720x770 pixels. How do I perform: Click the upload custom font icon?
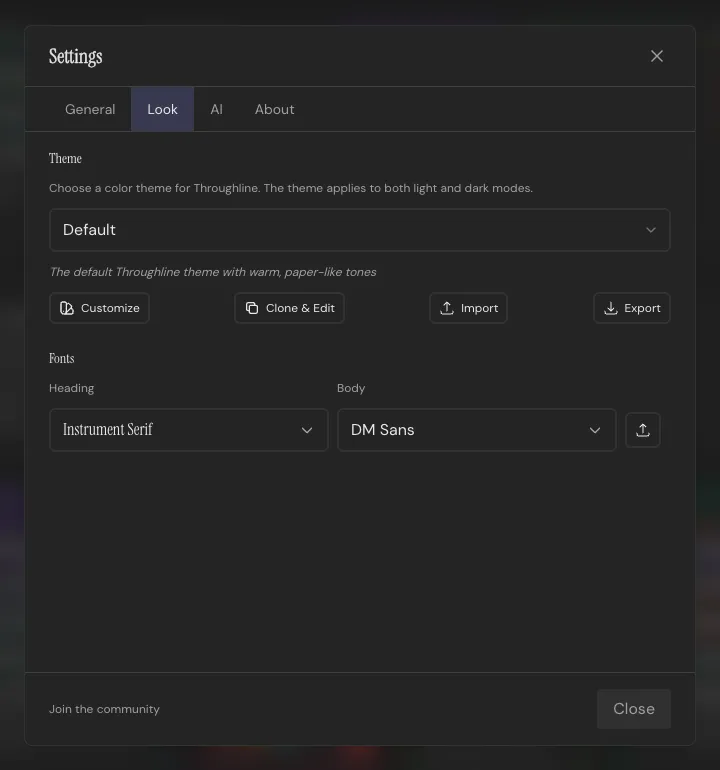[642, 430]
